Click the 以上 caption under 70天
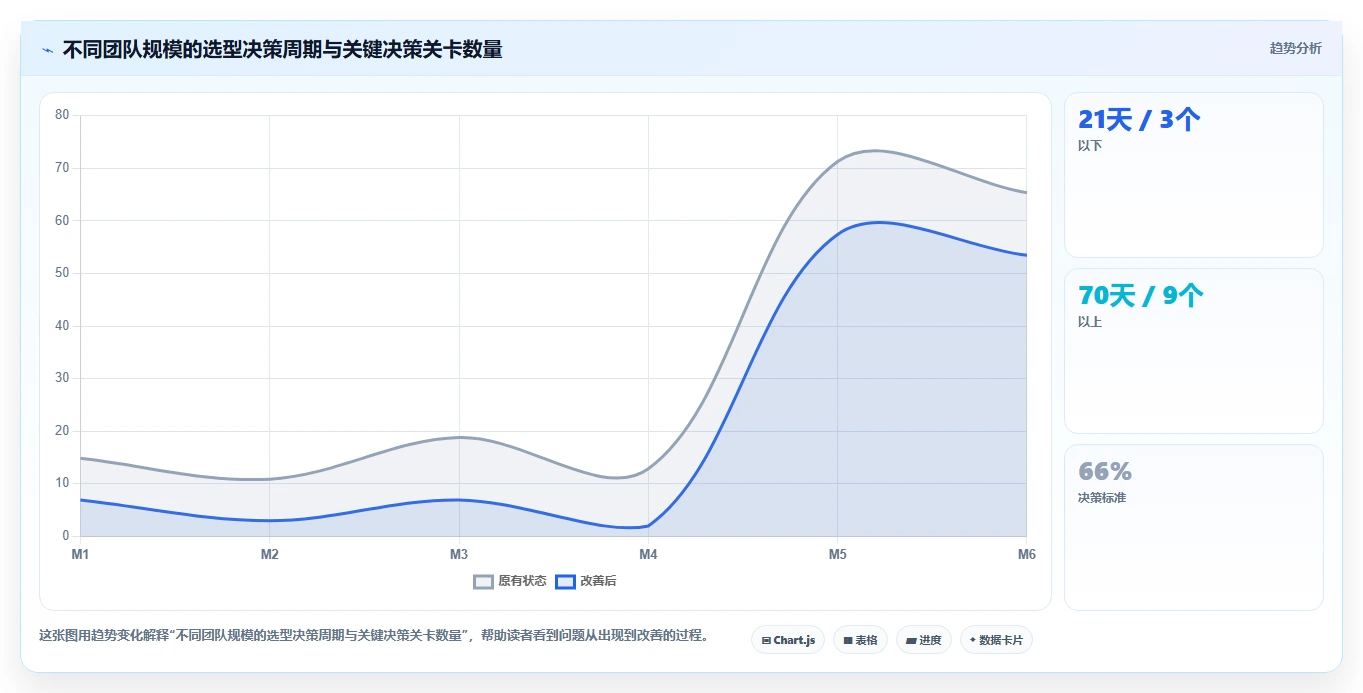The width and height of the screenshot is (1363, 693). (x=1090, y=322)
